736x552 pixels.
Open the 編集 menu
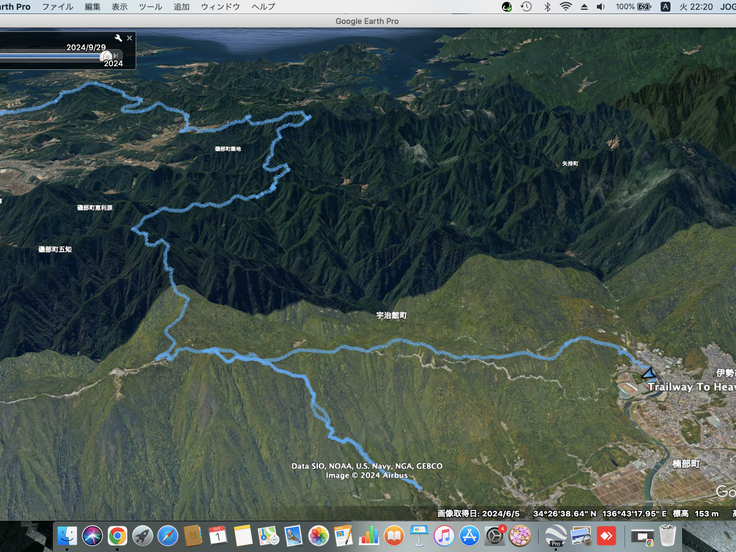93,6
